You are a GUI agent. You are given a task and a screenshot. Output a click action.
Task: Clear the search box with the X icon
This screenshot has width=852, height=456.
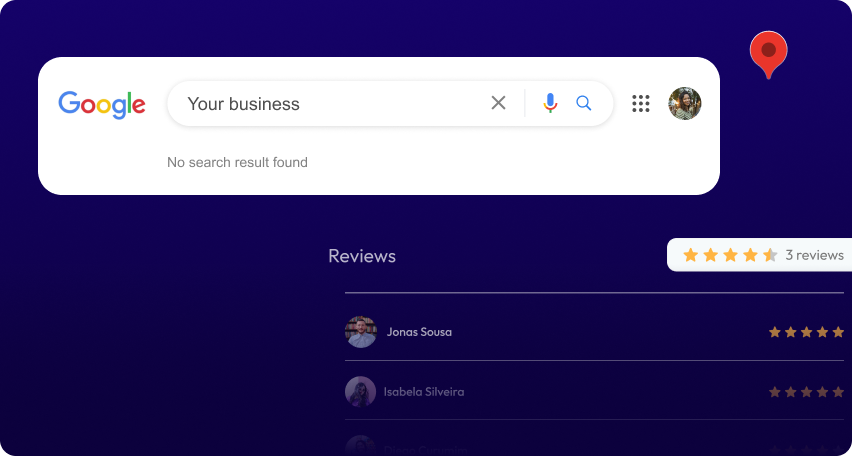click(498, 103)
